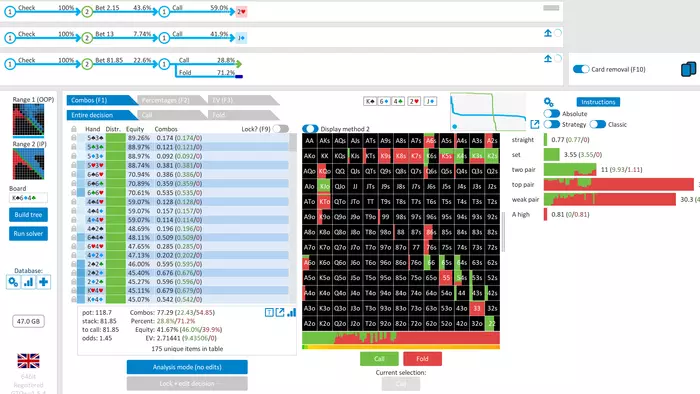Screen dimensions: 700x394
Task: Open the database settings gears icon
Action: (13, 282)
